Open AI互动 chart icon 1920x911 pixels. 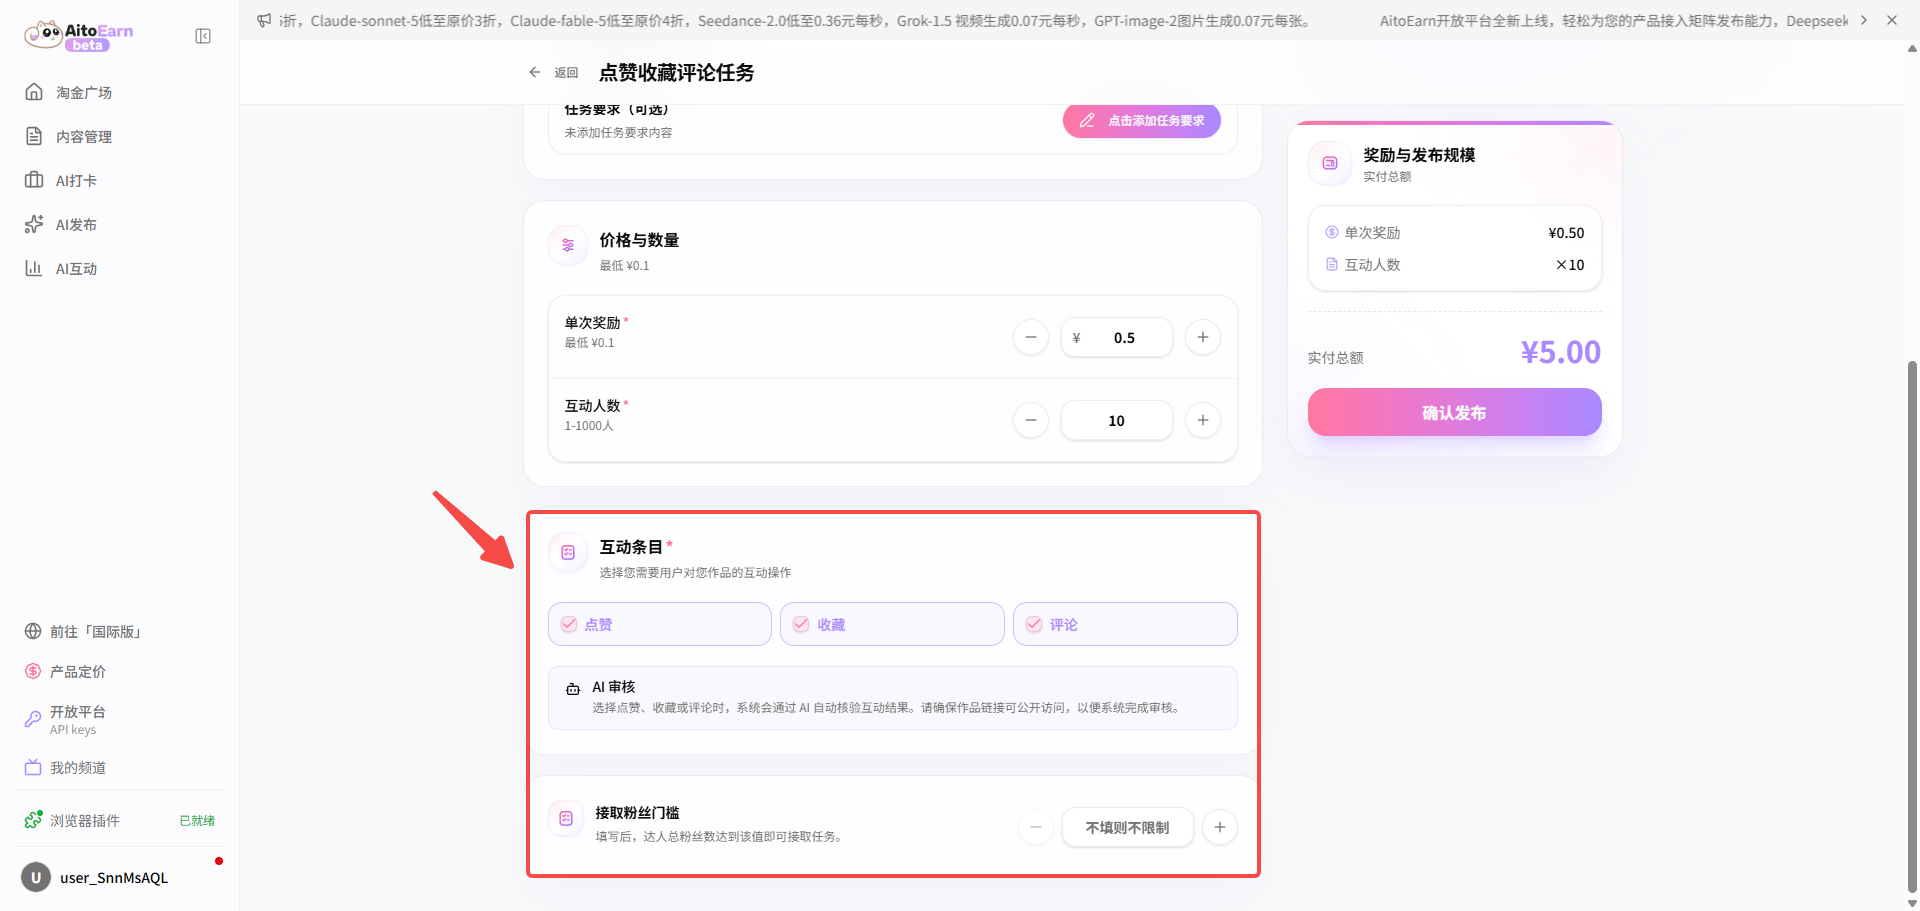tap(34, 268)
